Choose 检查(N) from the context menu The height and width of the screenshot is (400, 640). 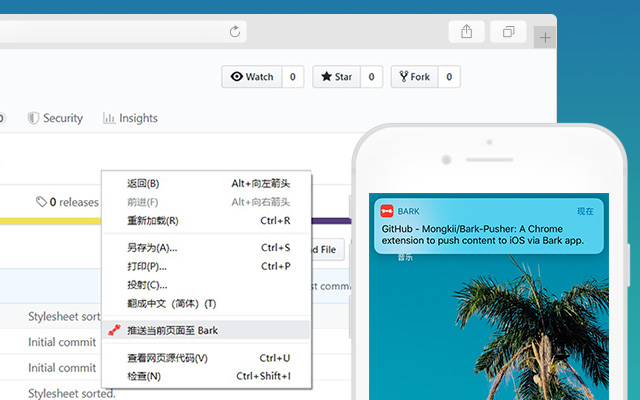pos(207,376)
